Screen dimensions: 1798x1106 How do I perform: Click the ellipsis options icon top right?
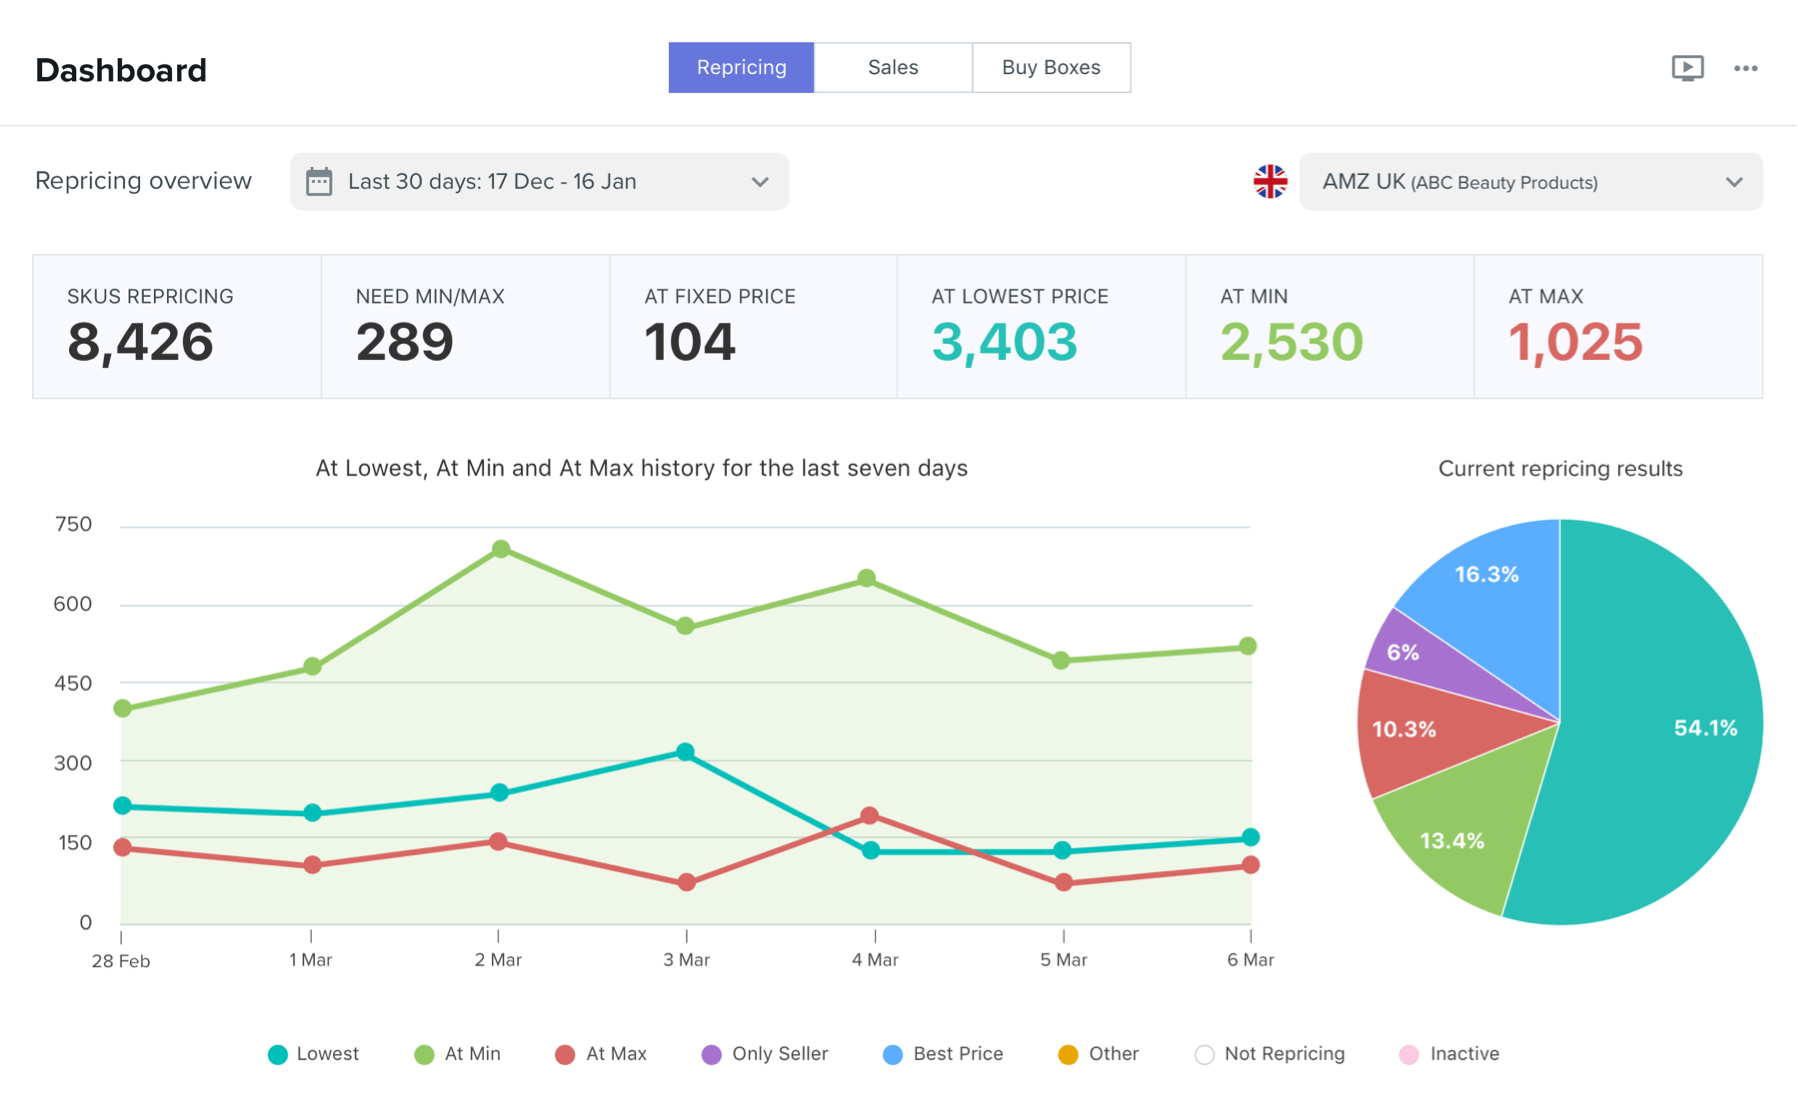coord(1746,67)
